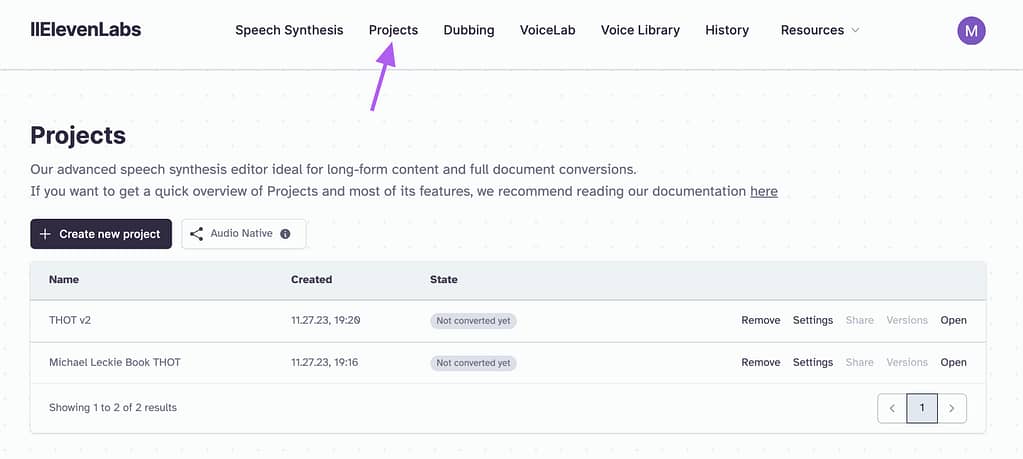The height and width of the screenshot is (459, 1023).
Task: Open Settings for THOT v2
Action: (x=813, y=321)
